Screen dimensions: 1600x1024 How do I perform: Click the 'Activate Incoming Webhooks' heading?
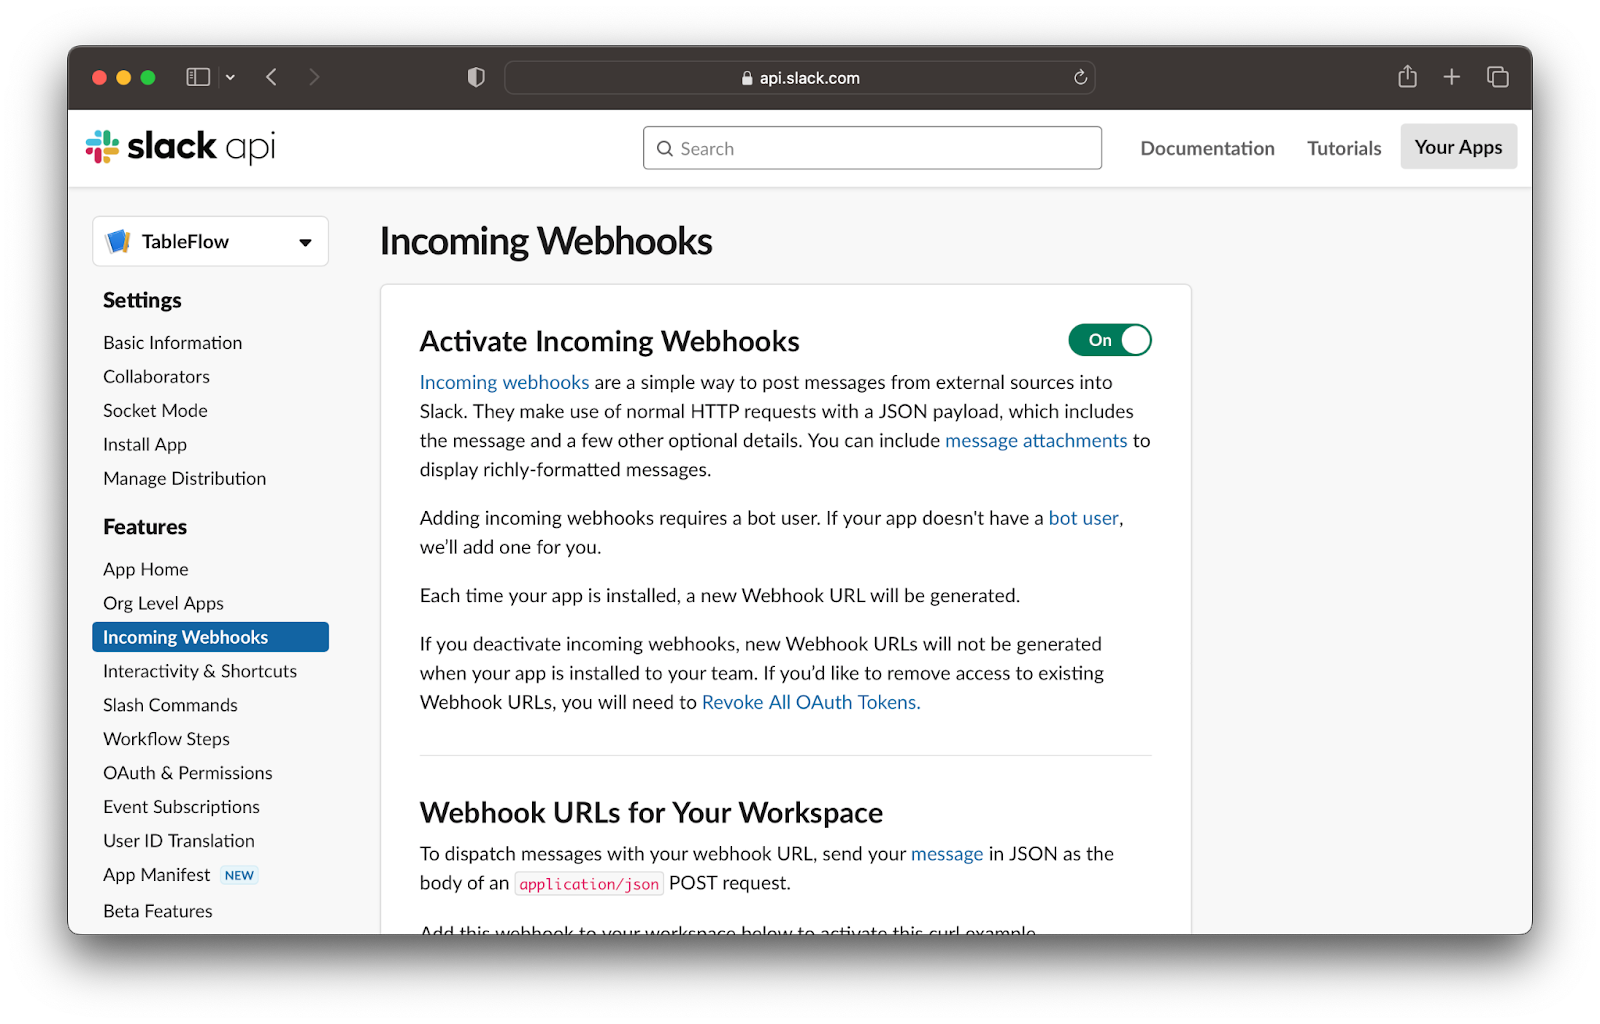(x=610, y=342)
